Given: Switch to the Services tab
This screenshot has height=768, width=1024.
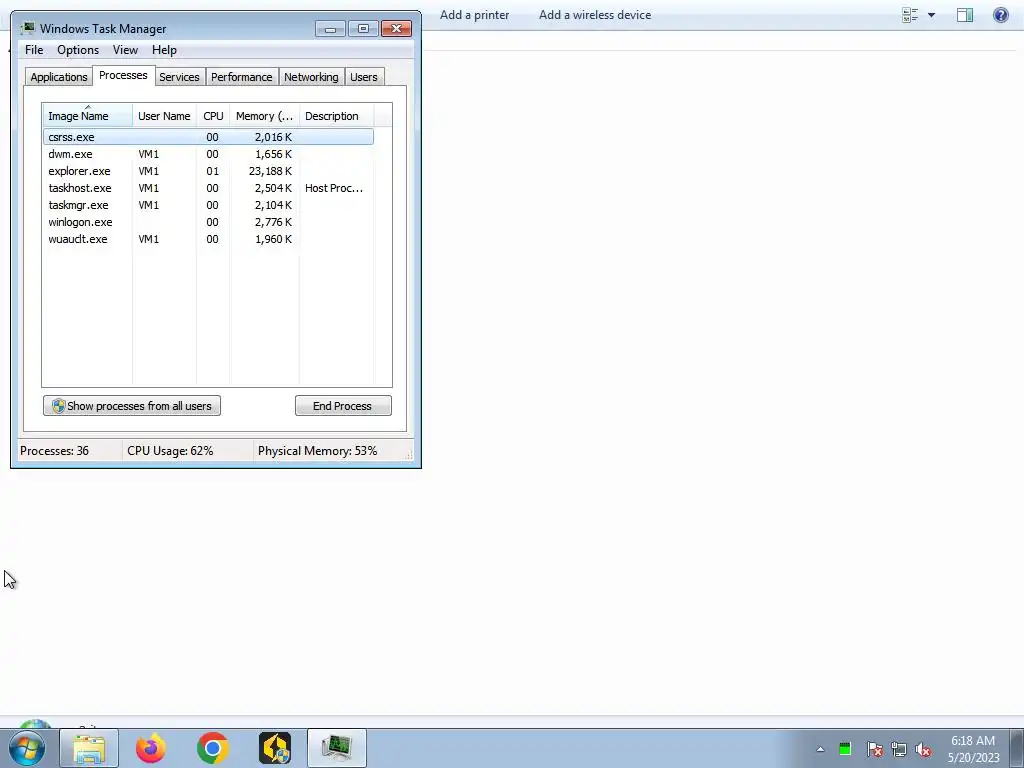Looking at the screenshot, I should click(x=180, y=77).
